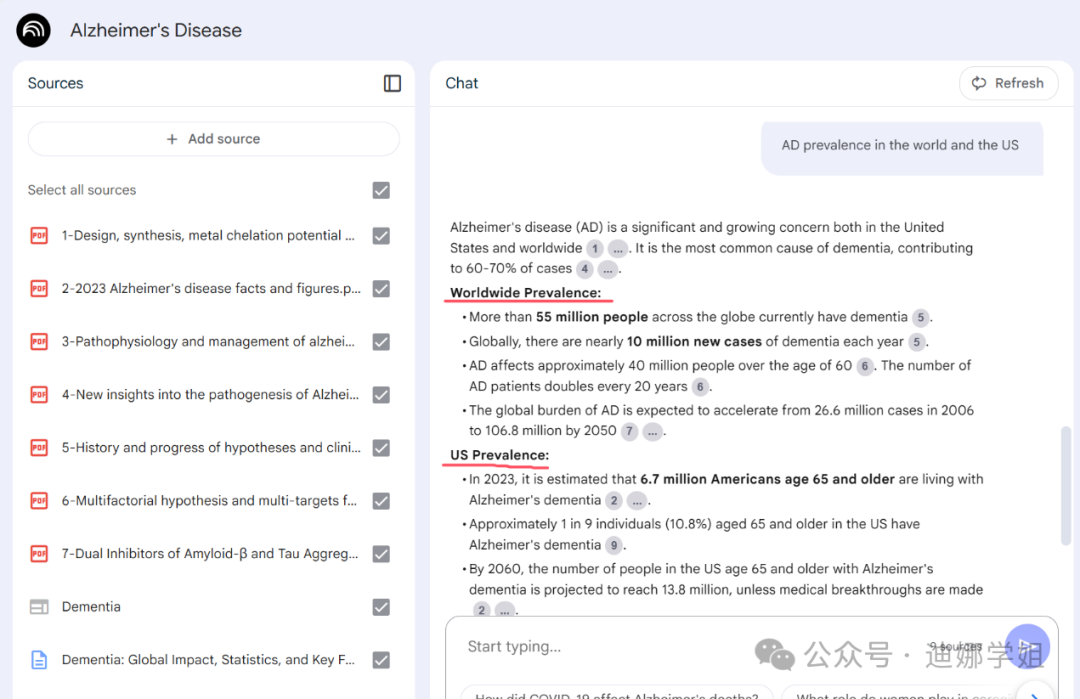Open citation 6 after 'doubles every 20 years'
1080x699 pixels.
[700, 387]
